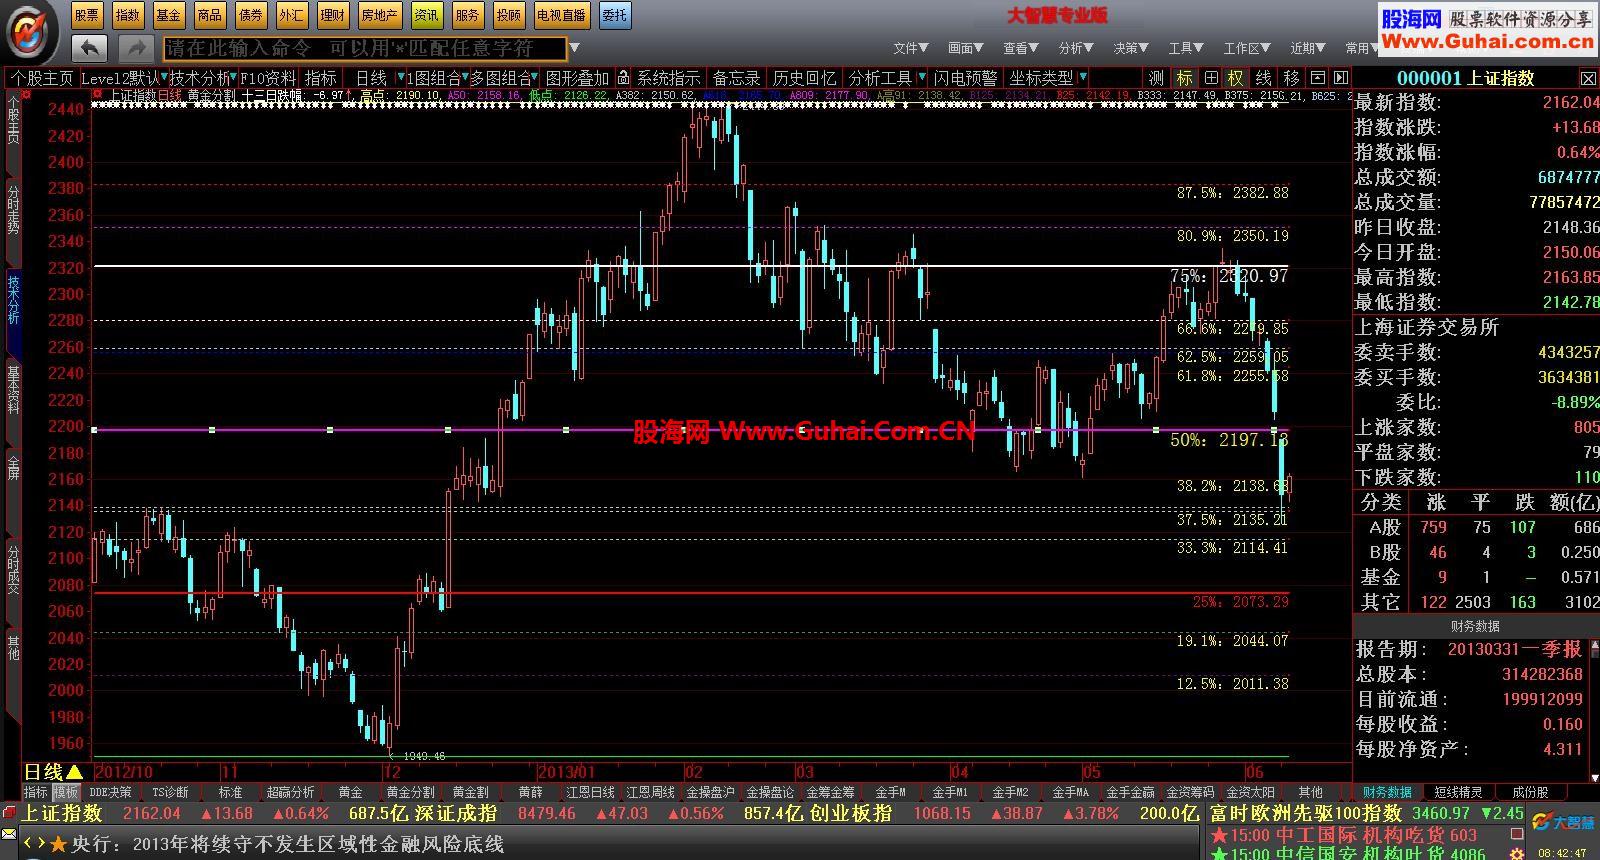Open the 电视直播 live TV button
The height and width of the screenshot is (860, 1600).
click(x=561, y=15)
